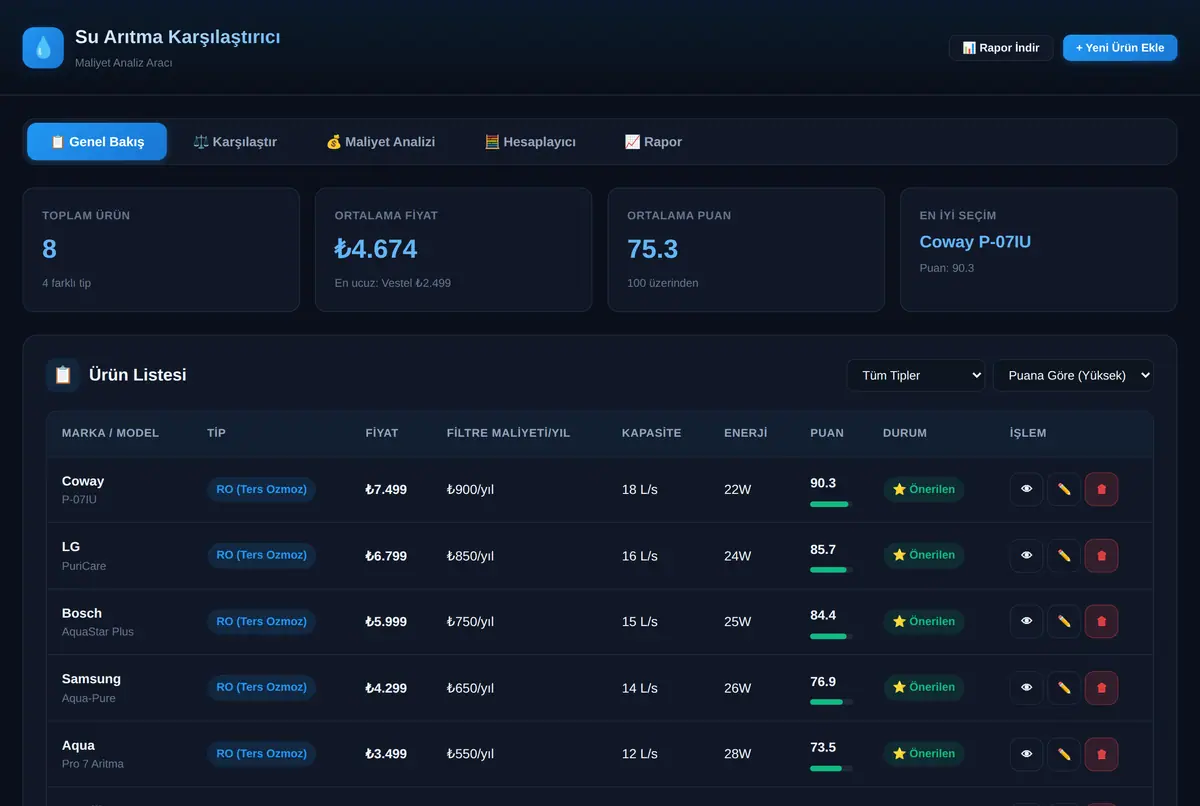Image resolution: width=1200 pixels, height=806 pixels.
Task: Delete the LG PuriCare product
Action: point(1102,555)
